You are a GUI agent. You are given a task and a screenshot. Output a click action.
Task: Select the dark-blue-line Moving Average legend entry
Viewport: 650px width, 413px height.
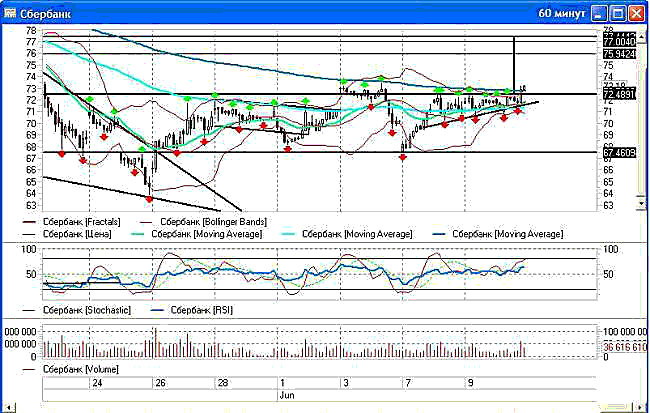(x=498, y=234)
